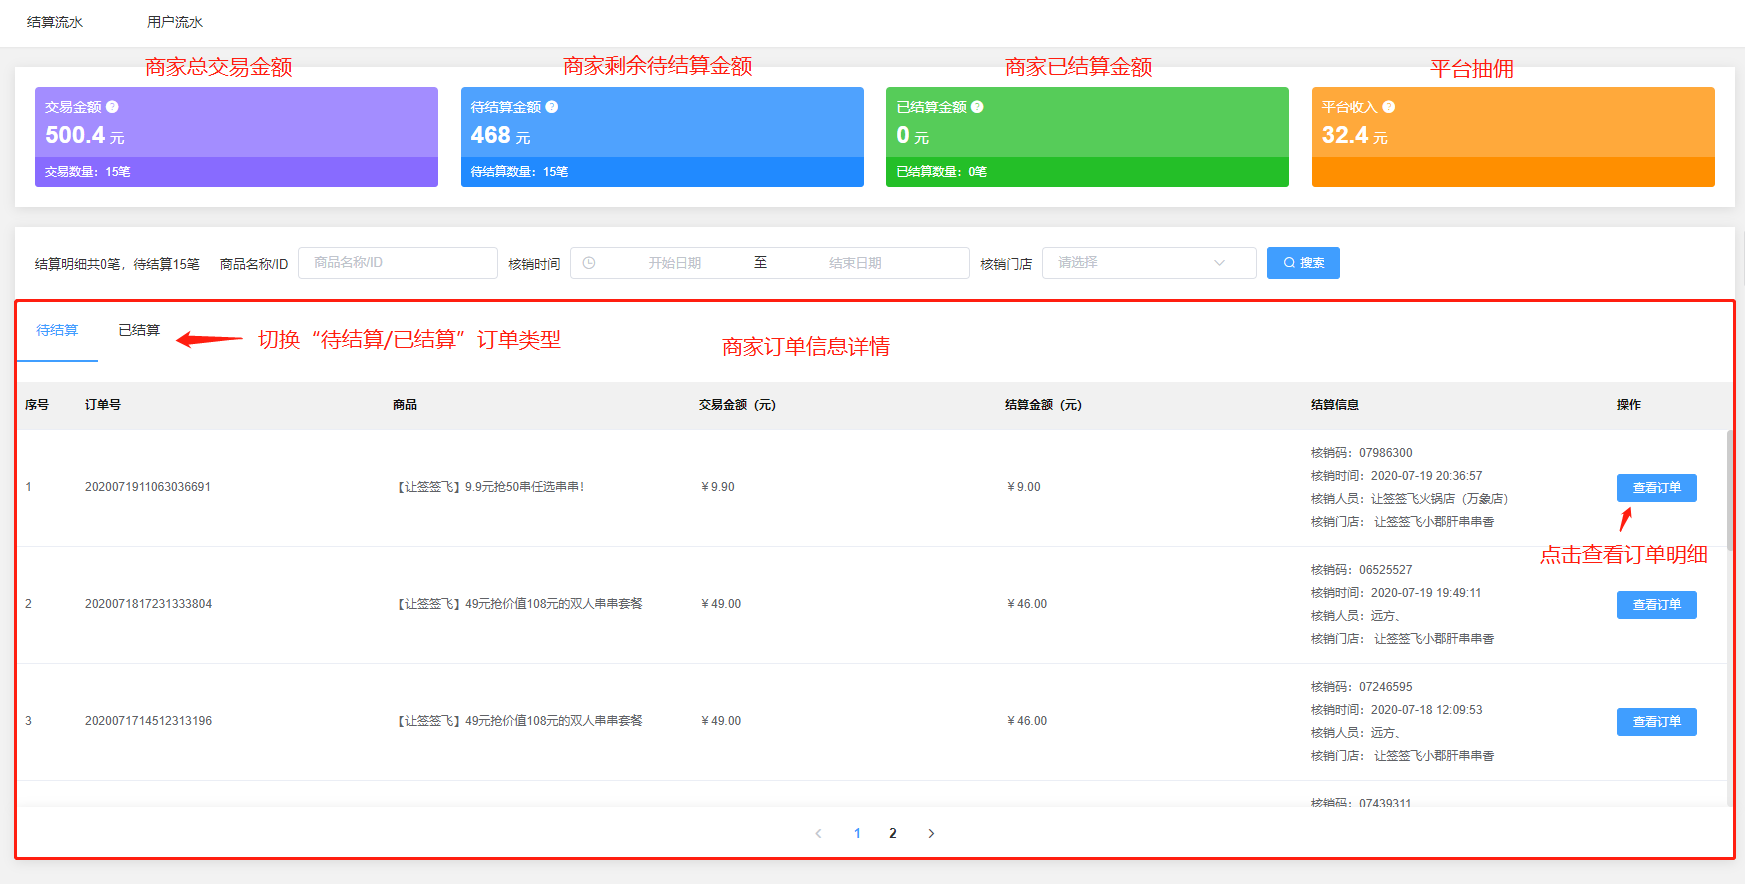Click order number 2020071911063036691
Screen dimensions: 1745x884
point(148,487)
